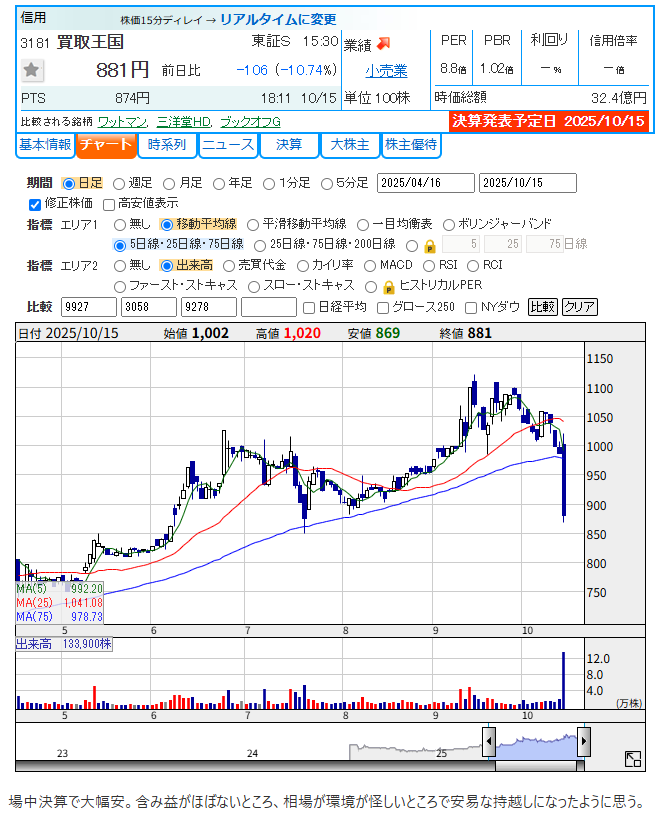
Task: Click the 信用 label at top left
Action: coord(33,17)
